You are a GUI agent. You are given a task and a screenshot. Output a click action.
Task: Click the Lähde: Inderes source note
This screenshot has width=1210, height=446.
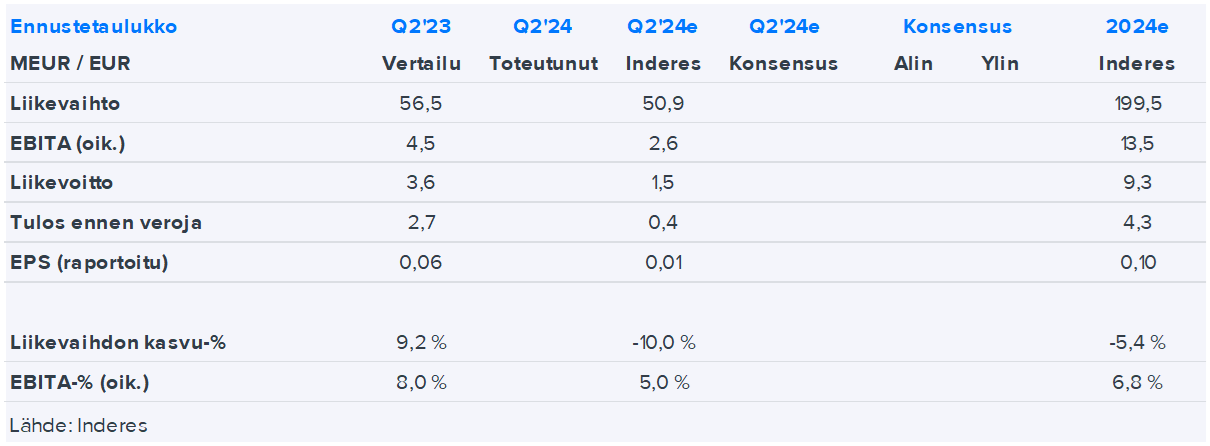(x=79, y=426)
